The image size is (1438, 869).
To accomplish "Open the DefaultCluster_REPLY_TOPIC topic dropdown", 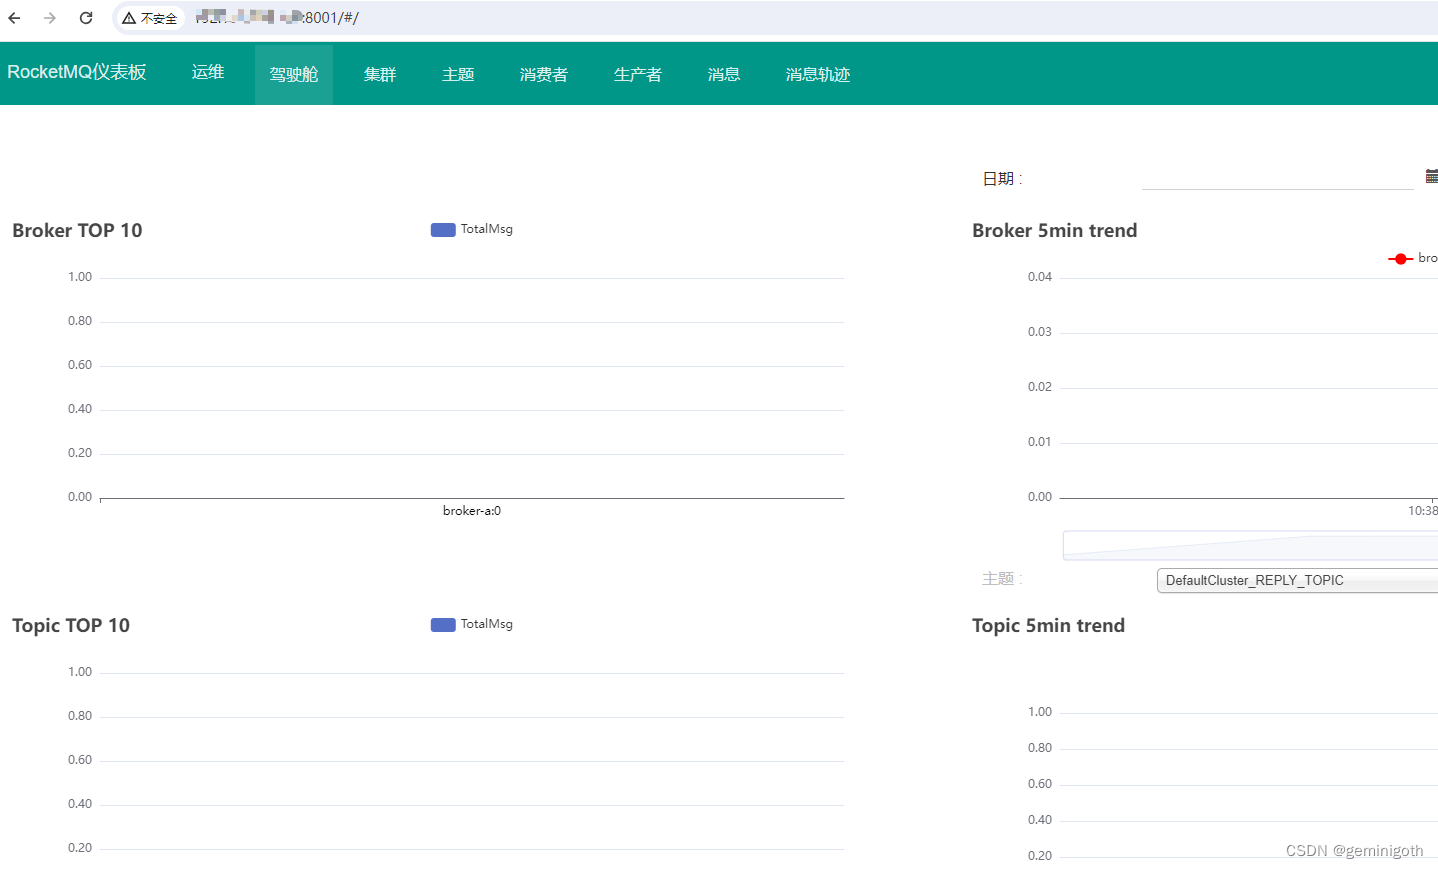I will 1297,580.
